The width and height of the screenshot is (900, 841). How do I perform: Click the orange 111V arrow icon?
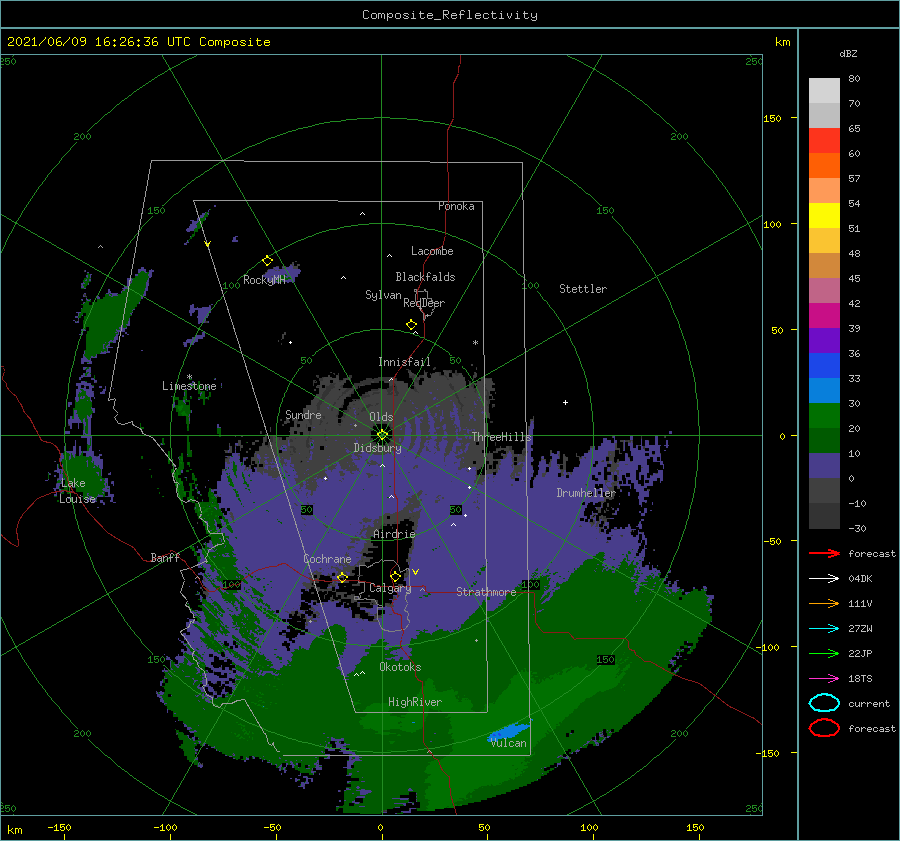824,603
